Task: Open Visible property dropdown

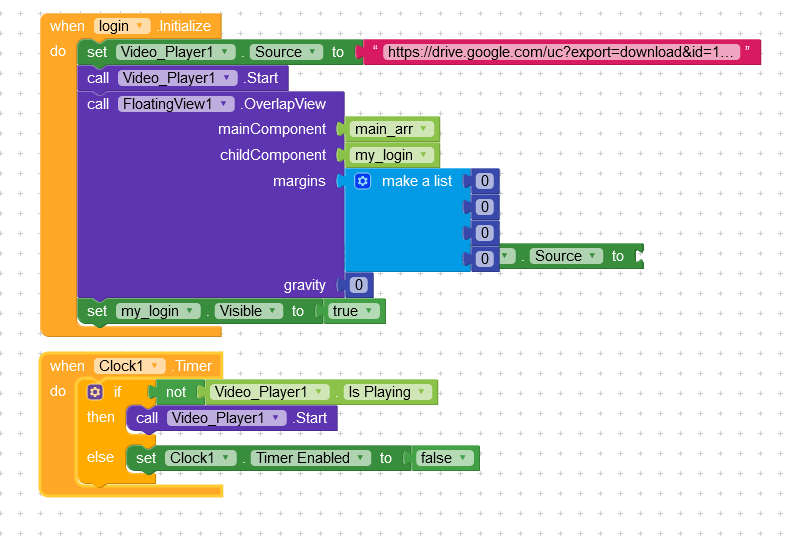Action: [x=248, y=311]
